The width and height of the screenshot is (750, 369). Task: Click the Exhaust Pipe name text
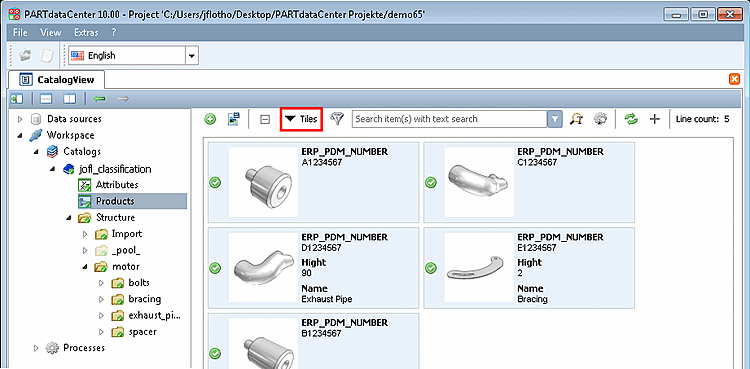tap(327, 299)
